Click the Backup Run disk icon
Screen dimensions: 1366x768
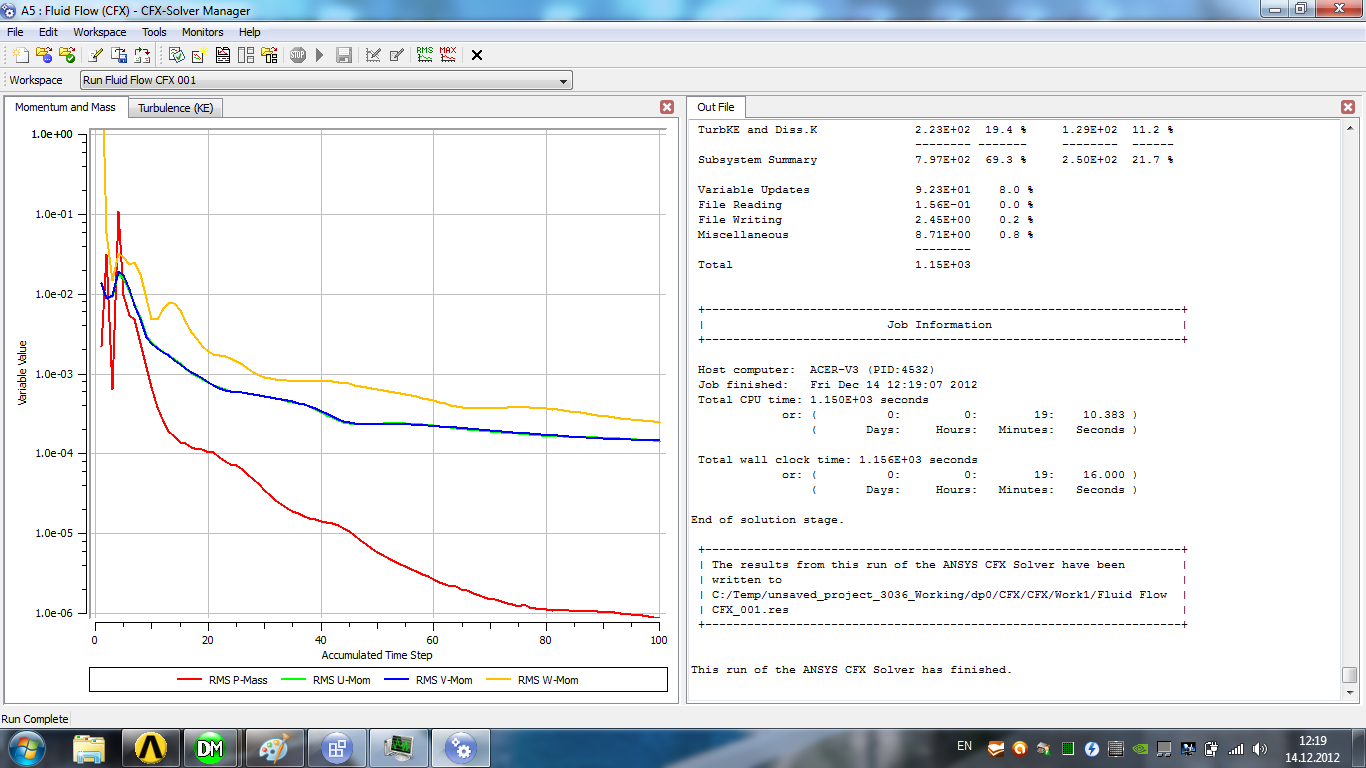point(343,55)
